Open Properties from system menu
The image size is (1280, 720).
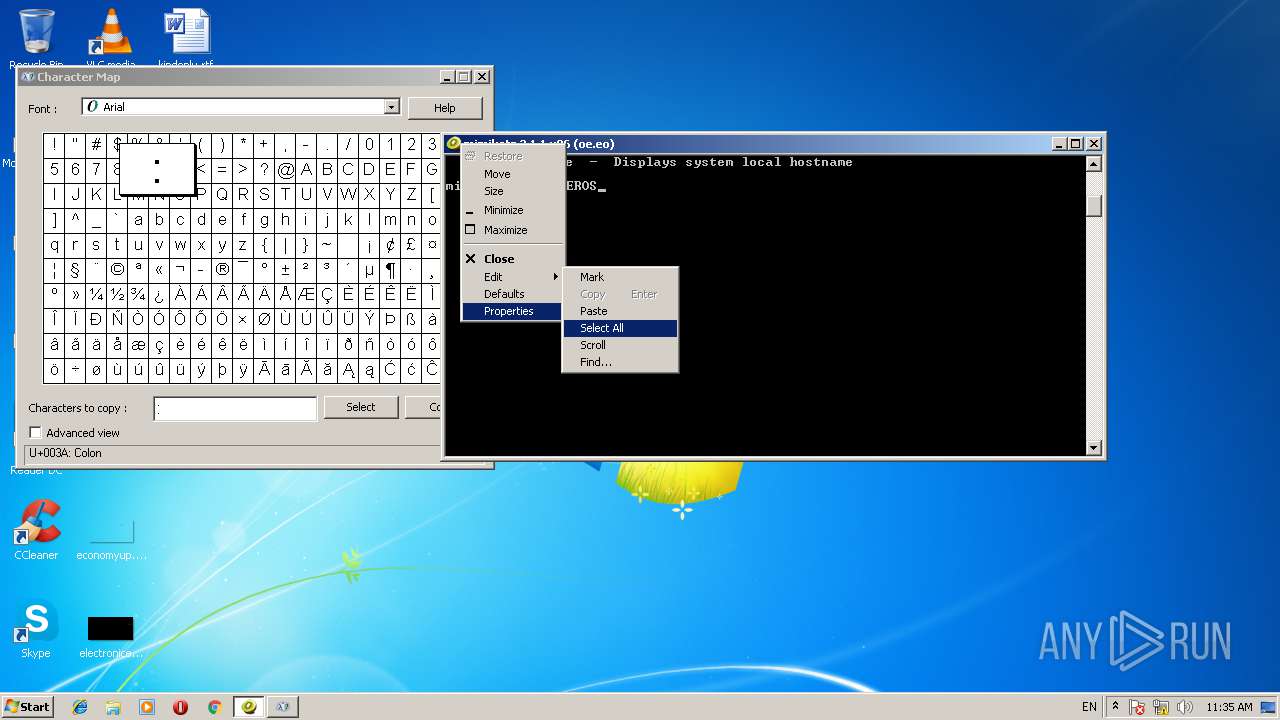click(x=512, y=311)
